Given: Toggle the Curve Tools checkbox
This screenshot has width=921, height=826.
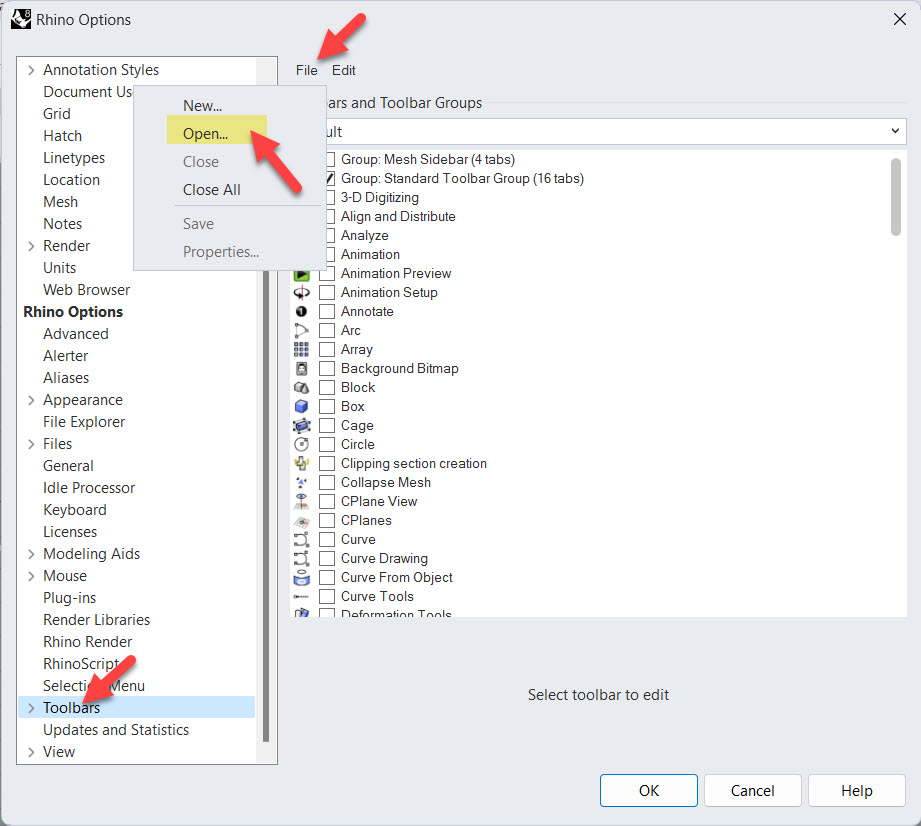Looking at the screenshot, I should (x=327, y=596).
